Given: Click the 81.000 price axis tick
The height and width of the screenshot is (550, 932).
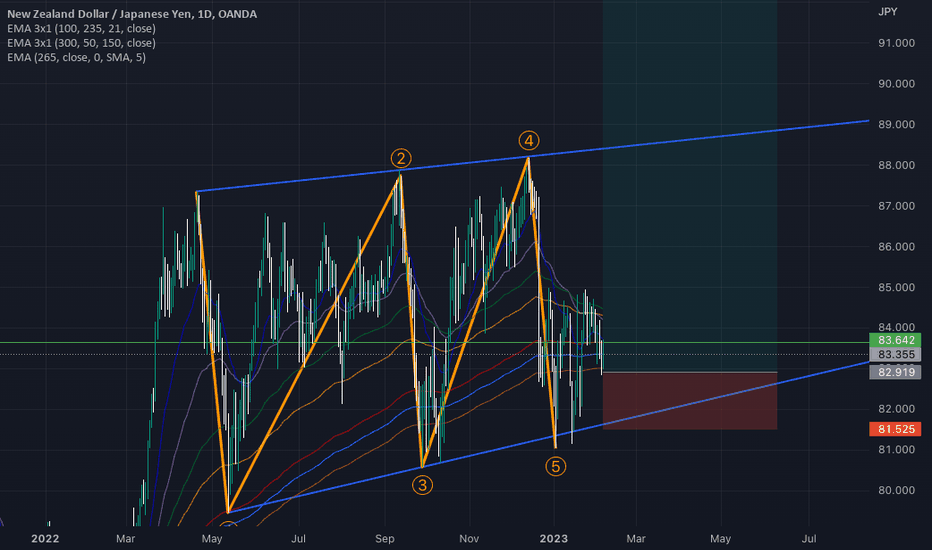Looking at the screenshot, I should (x=896, y=450).
